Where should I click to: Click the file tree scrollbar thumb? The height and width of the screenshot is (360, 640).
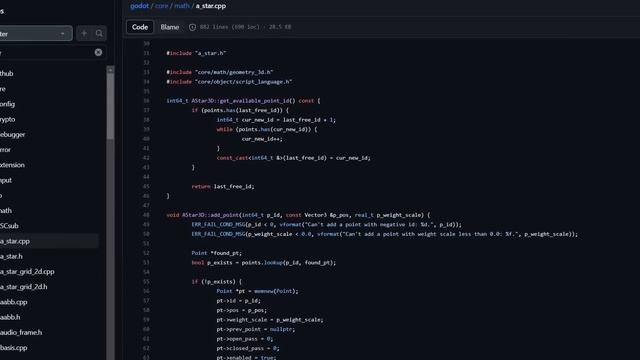click(x=110, y=106)
